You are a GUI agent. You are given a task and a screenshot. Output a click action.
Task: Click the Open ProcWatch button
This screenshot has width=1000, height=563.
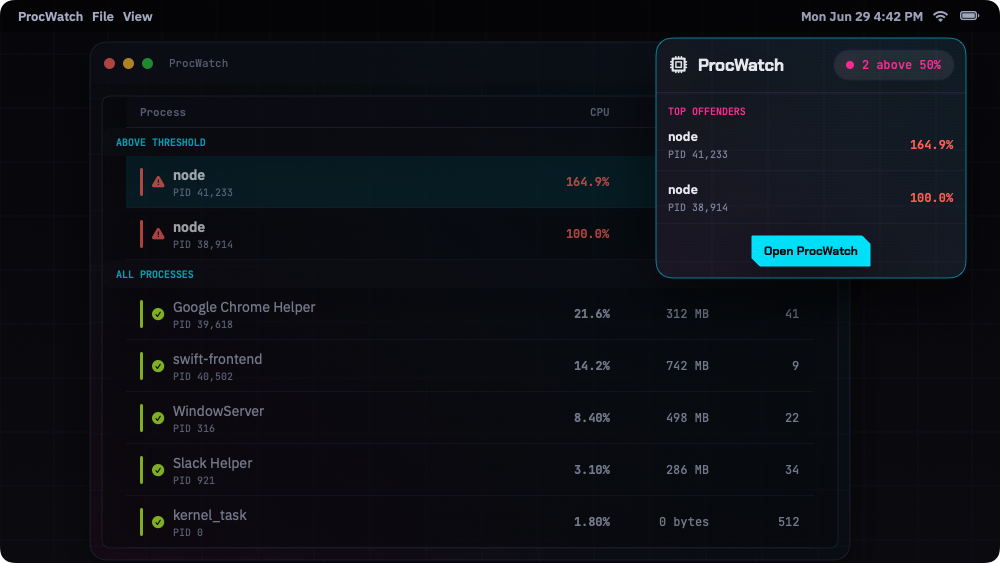(x=811, y=251)
